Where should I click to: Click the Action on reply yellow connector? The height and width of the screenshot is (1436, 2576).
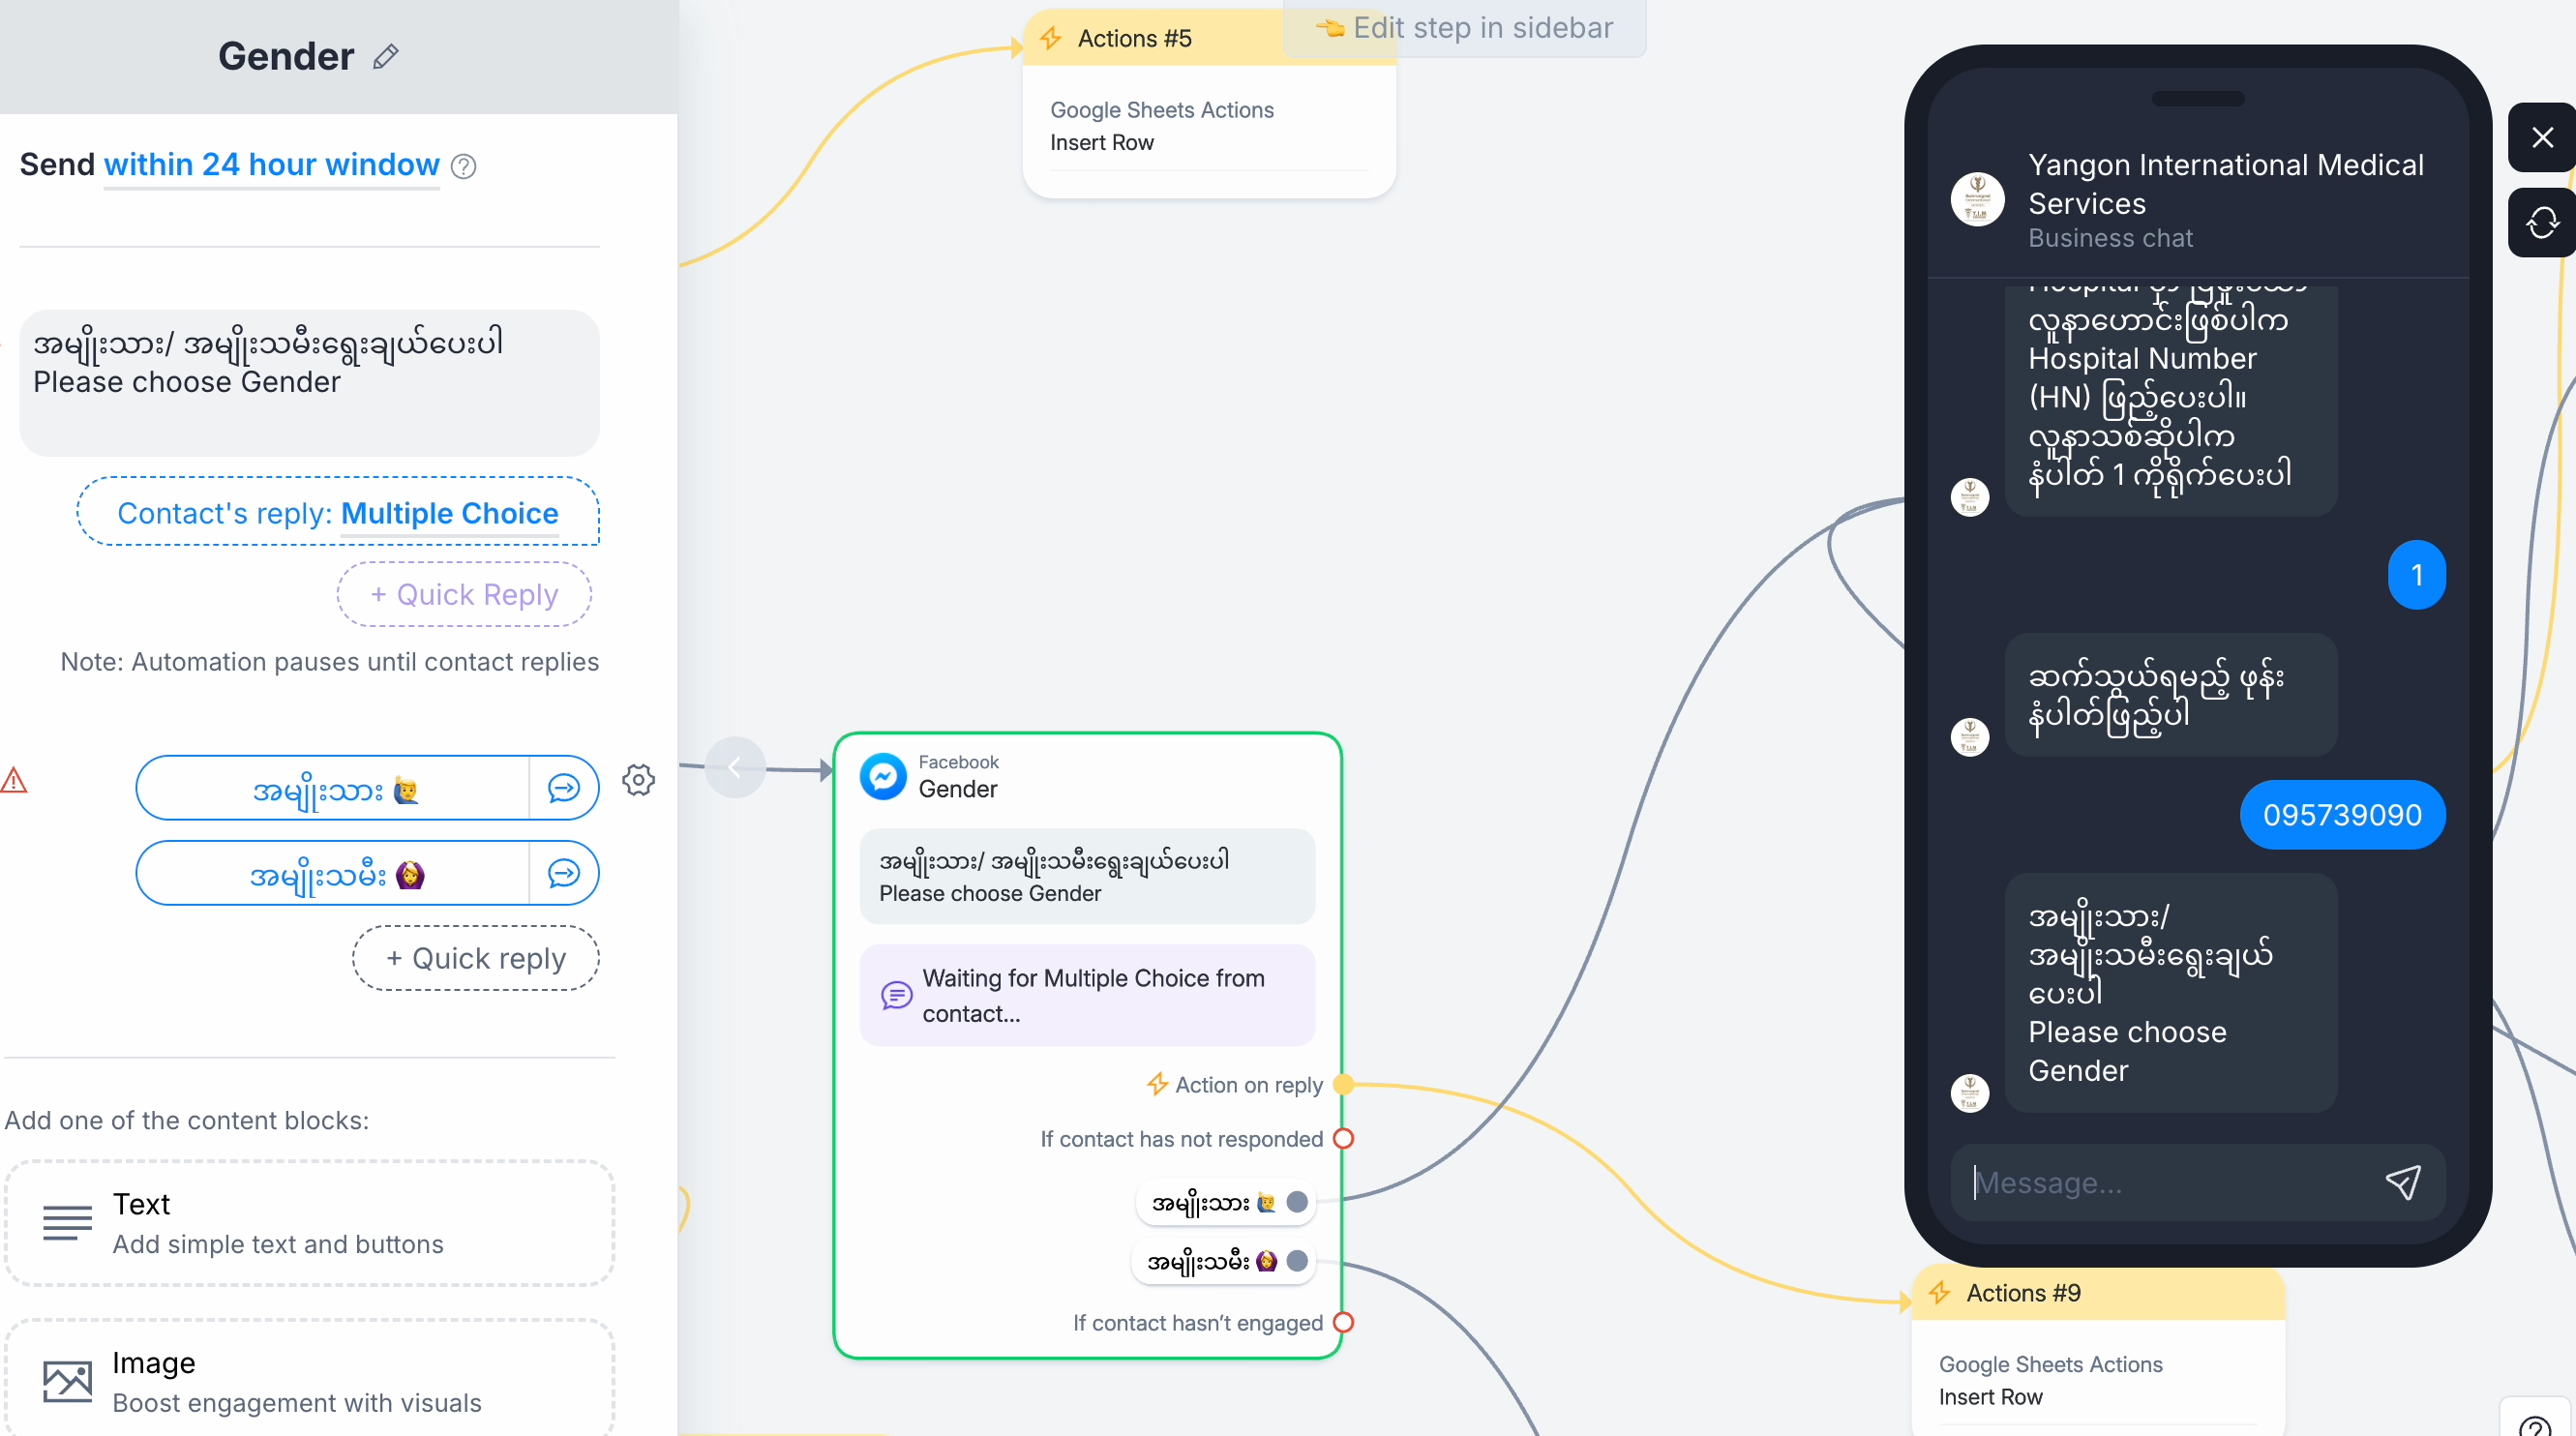coord(1344,1084)
